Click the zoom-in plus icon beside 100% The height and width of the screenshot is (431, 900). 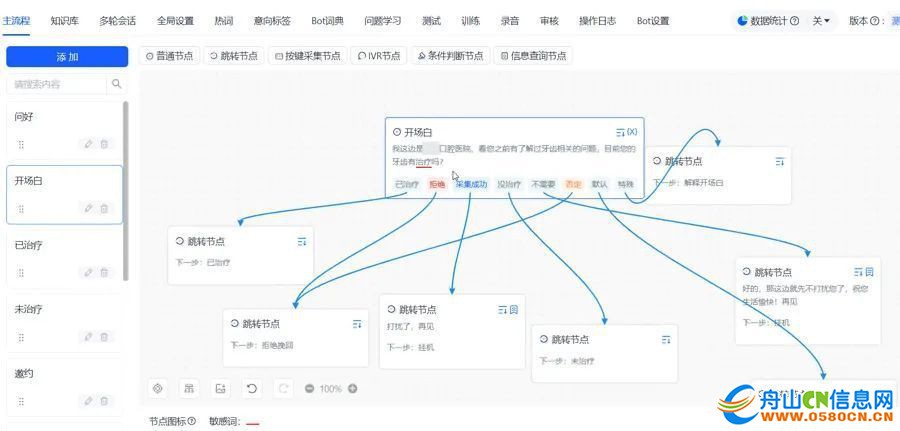(352, 389)
